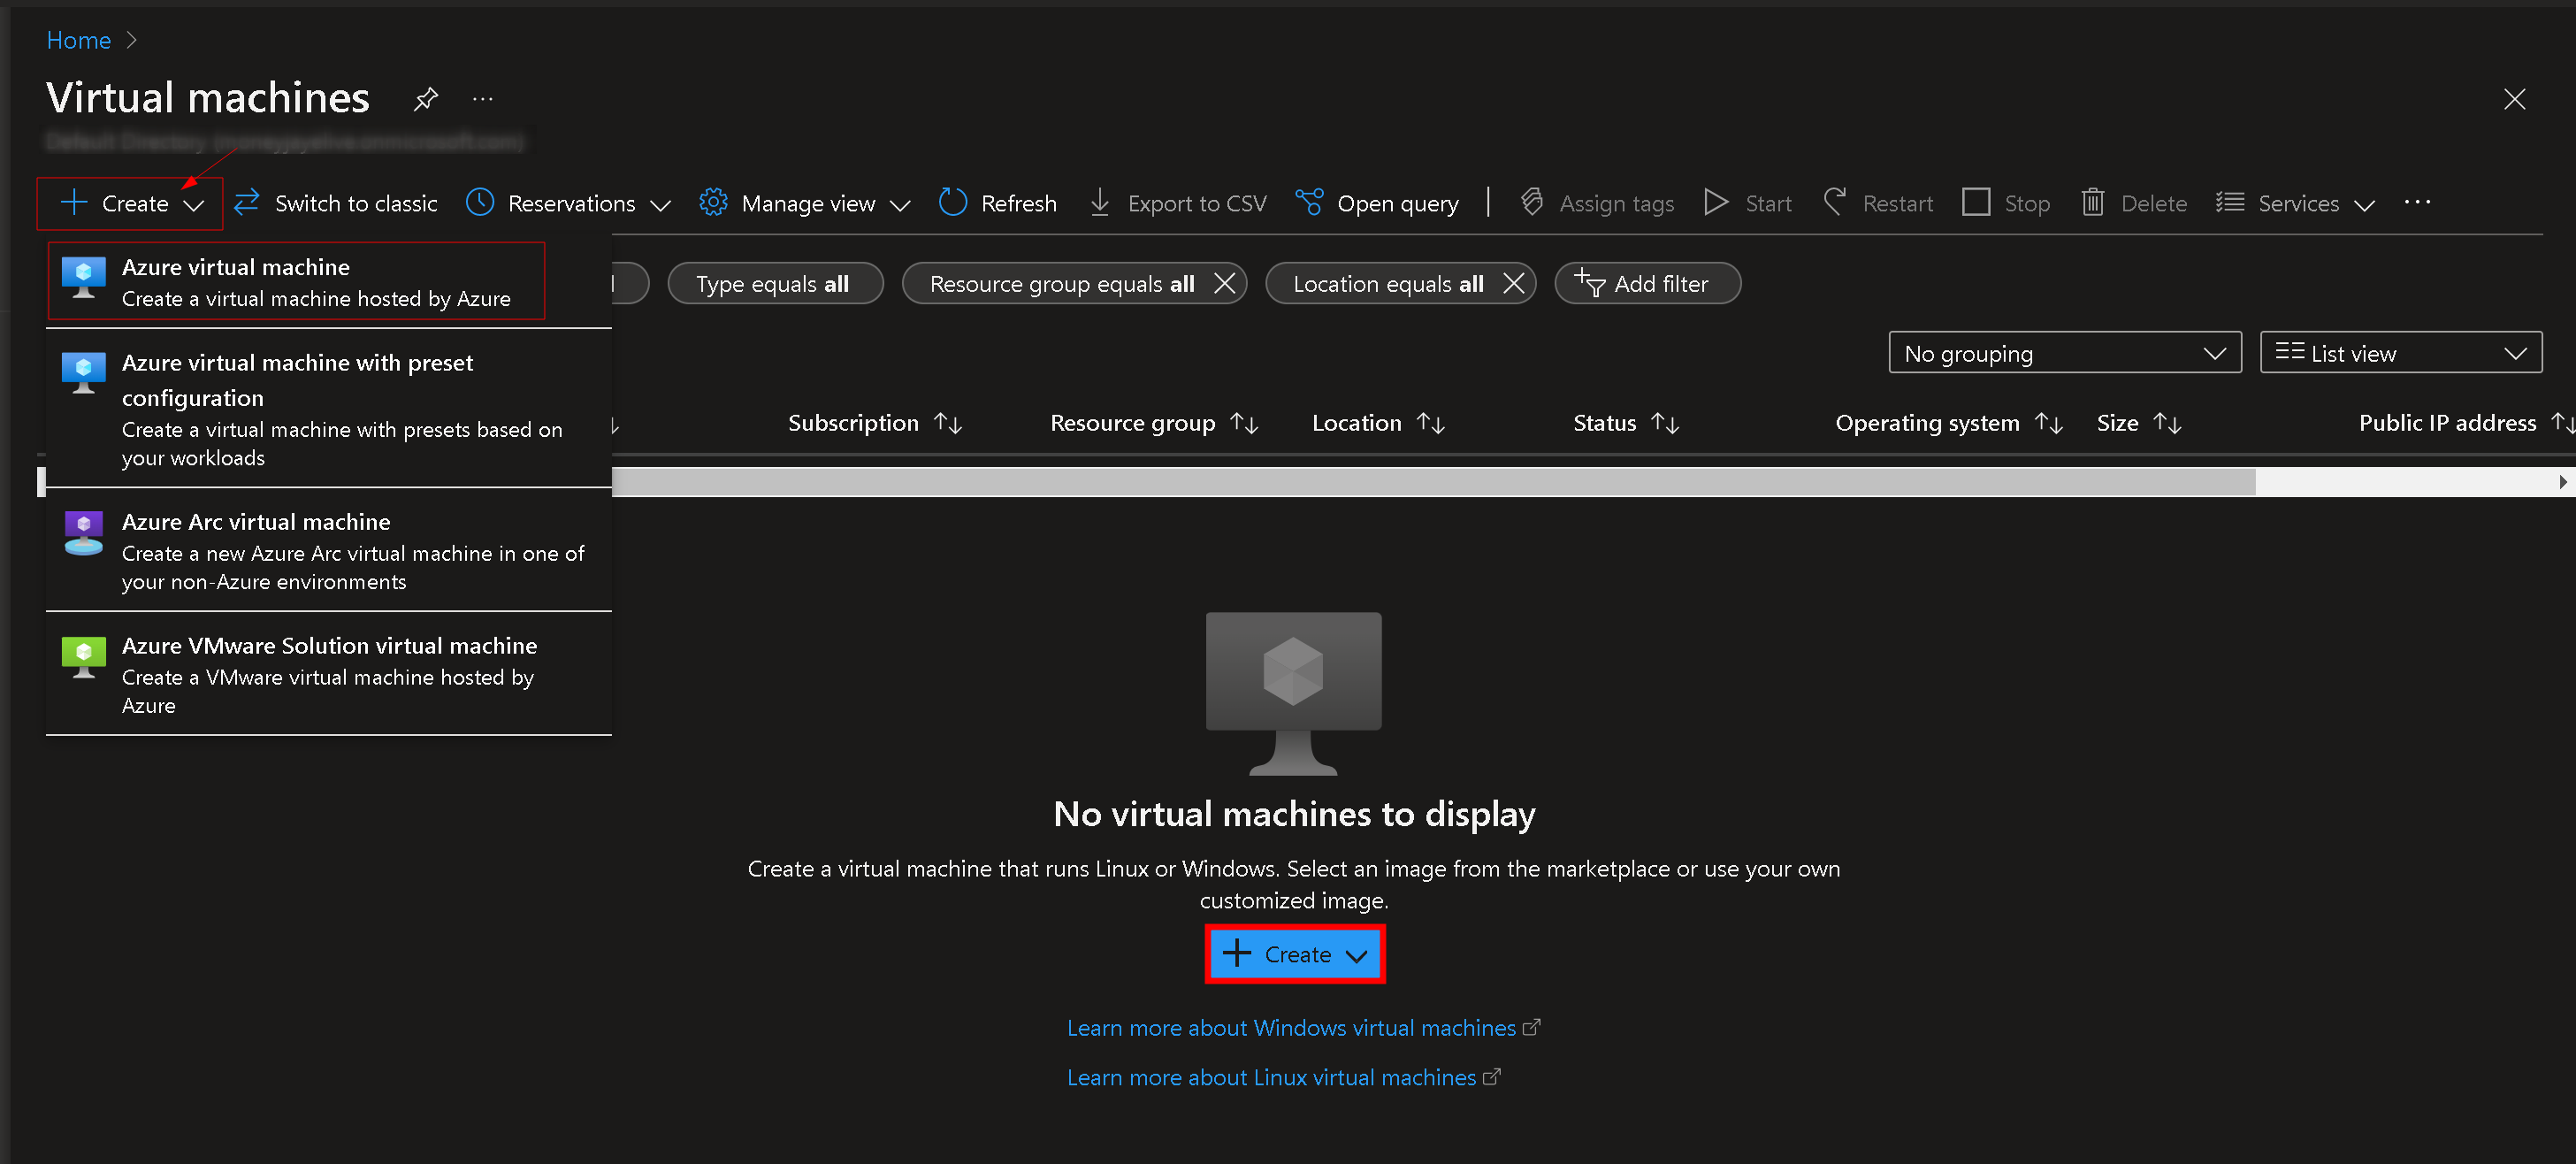Click the Type equals all filter
This screenshot has height=1164, width=2576.
point(775,283)
